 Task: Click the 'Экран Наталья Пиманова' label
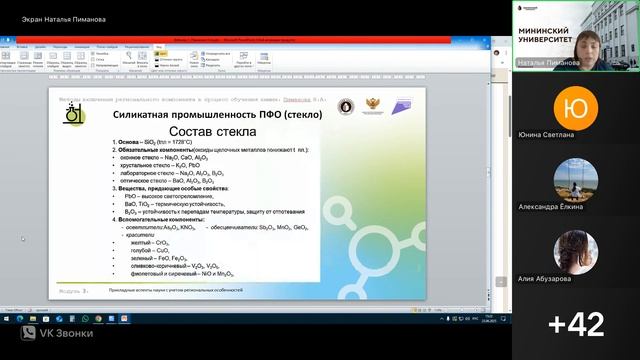(x=64, y=19)
